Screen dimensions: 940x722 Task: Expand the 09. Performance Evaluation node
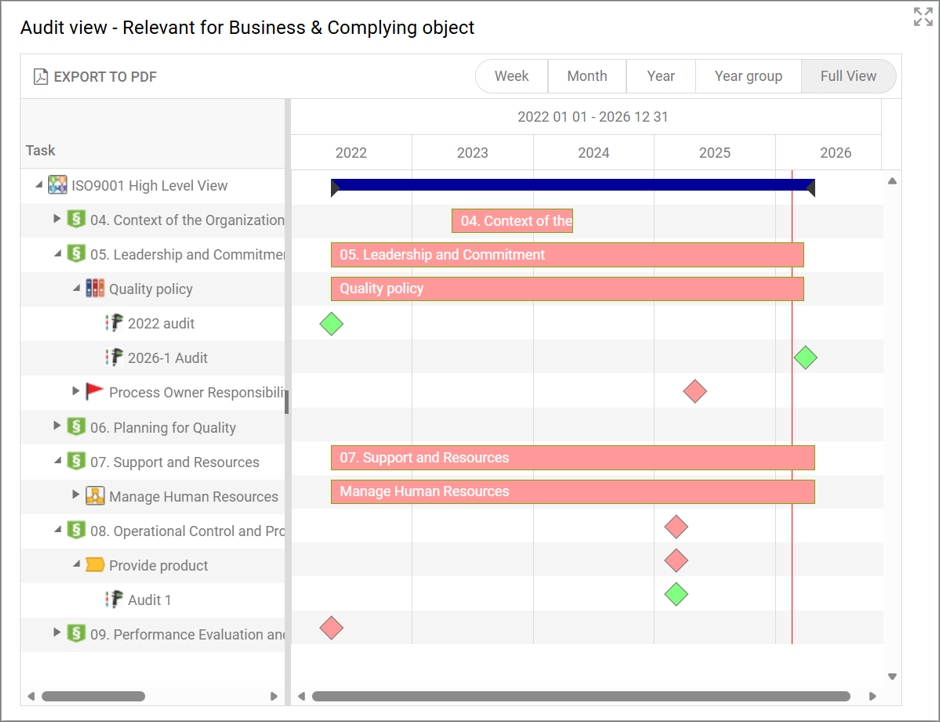(58, 634)
